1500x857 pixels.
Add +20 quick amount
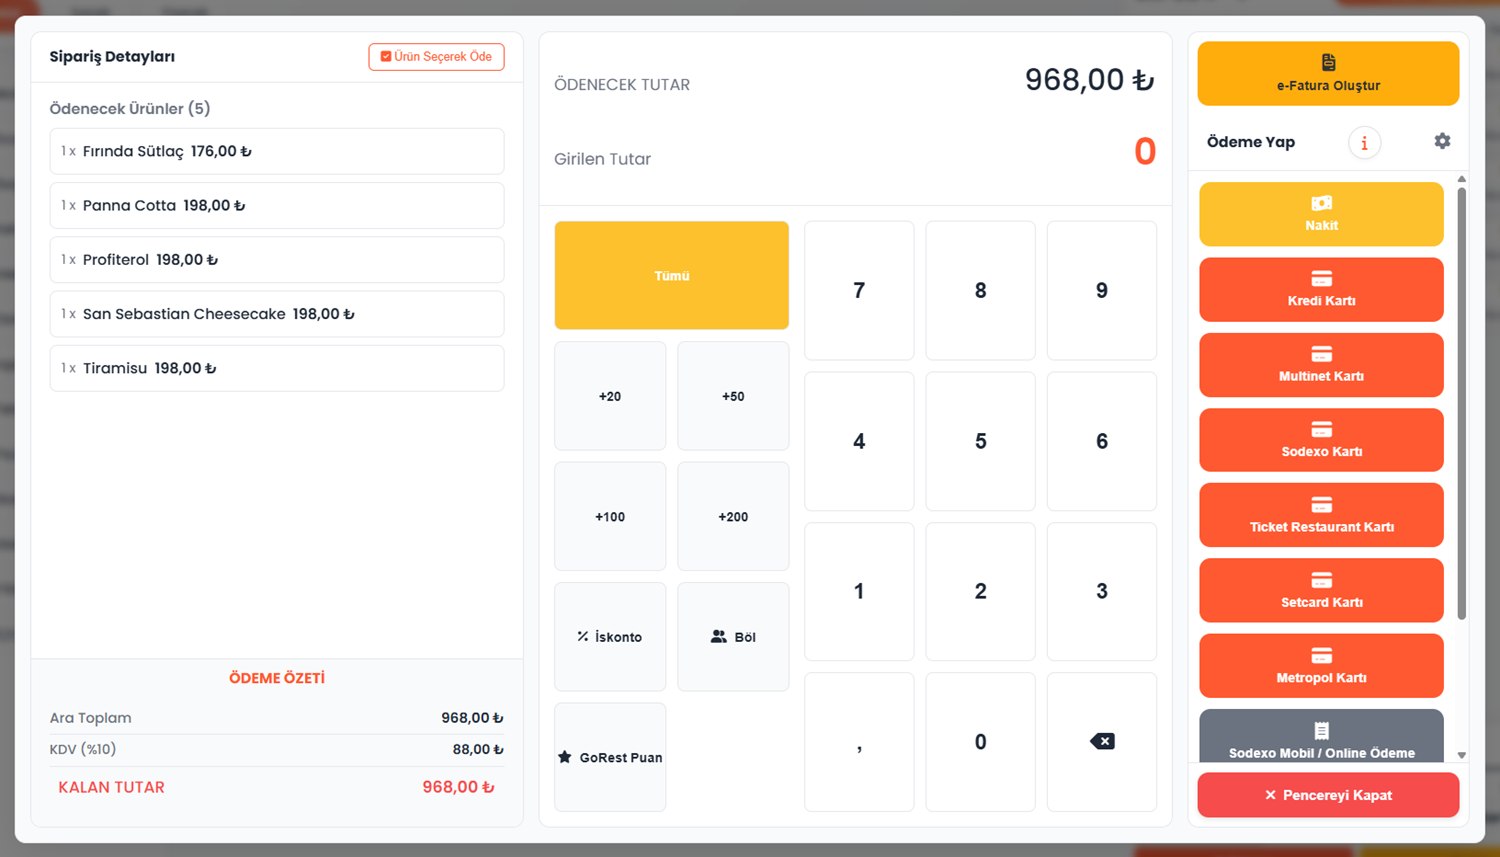pos(610,396)
